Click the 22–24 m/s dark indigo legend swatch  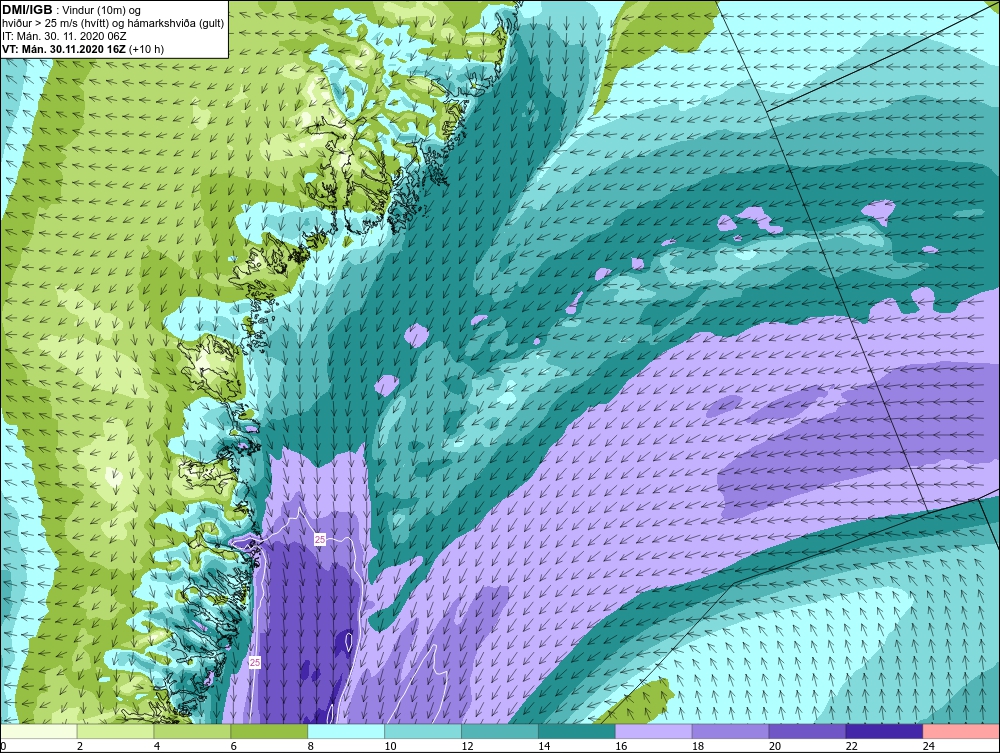(884, 731)
